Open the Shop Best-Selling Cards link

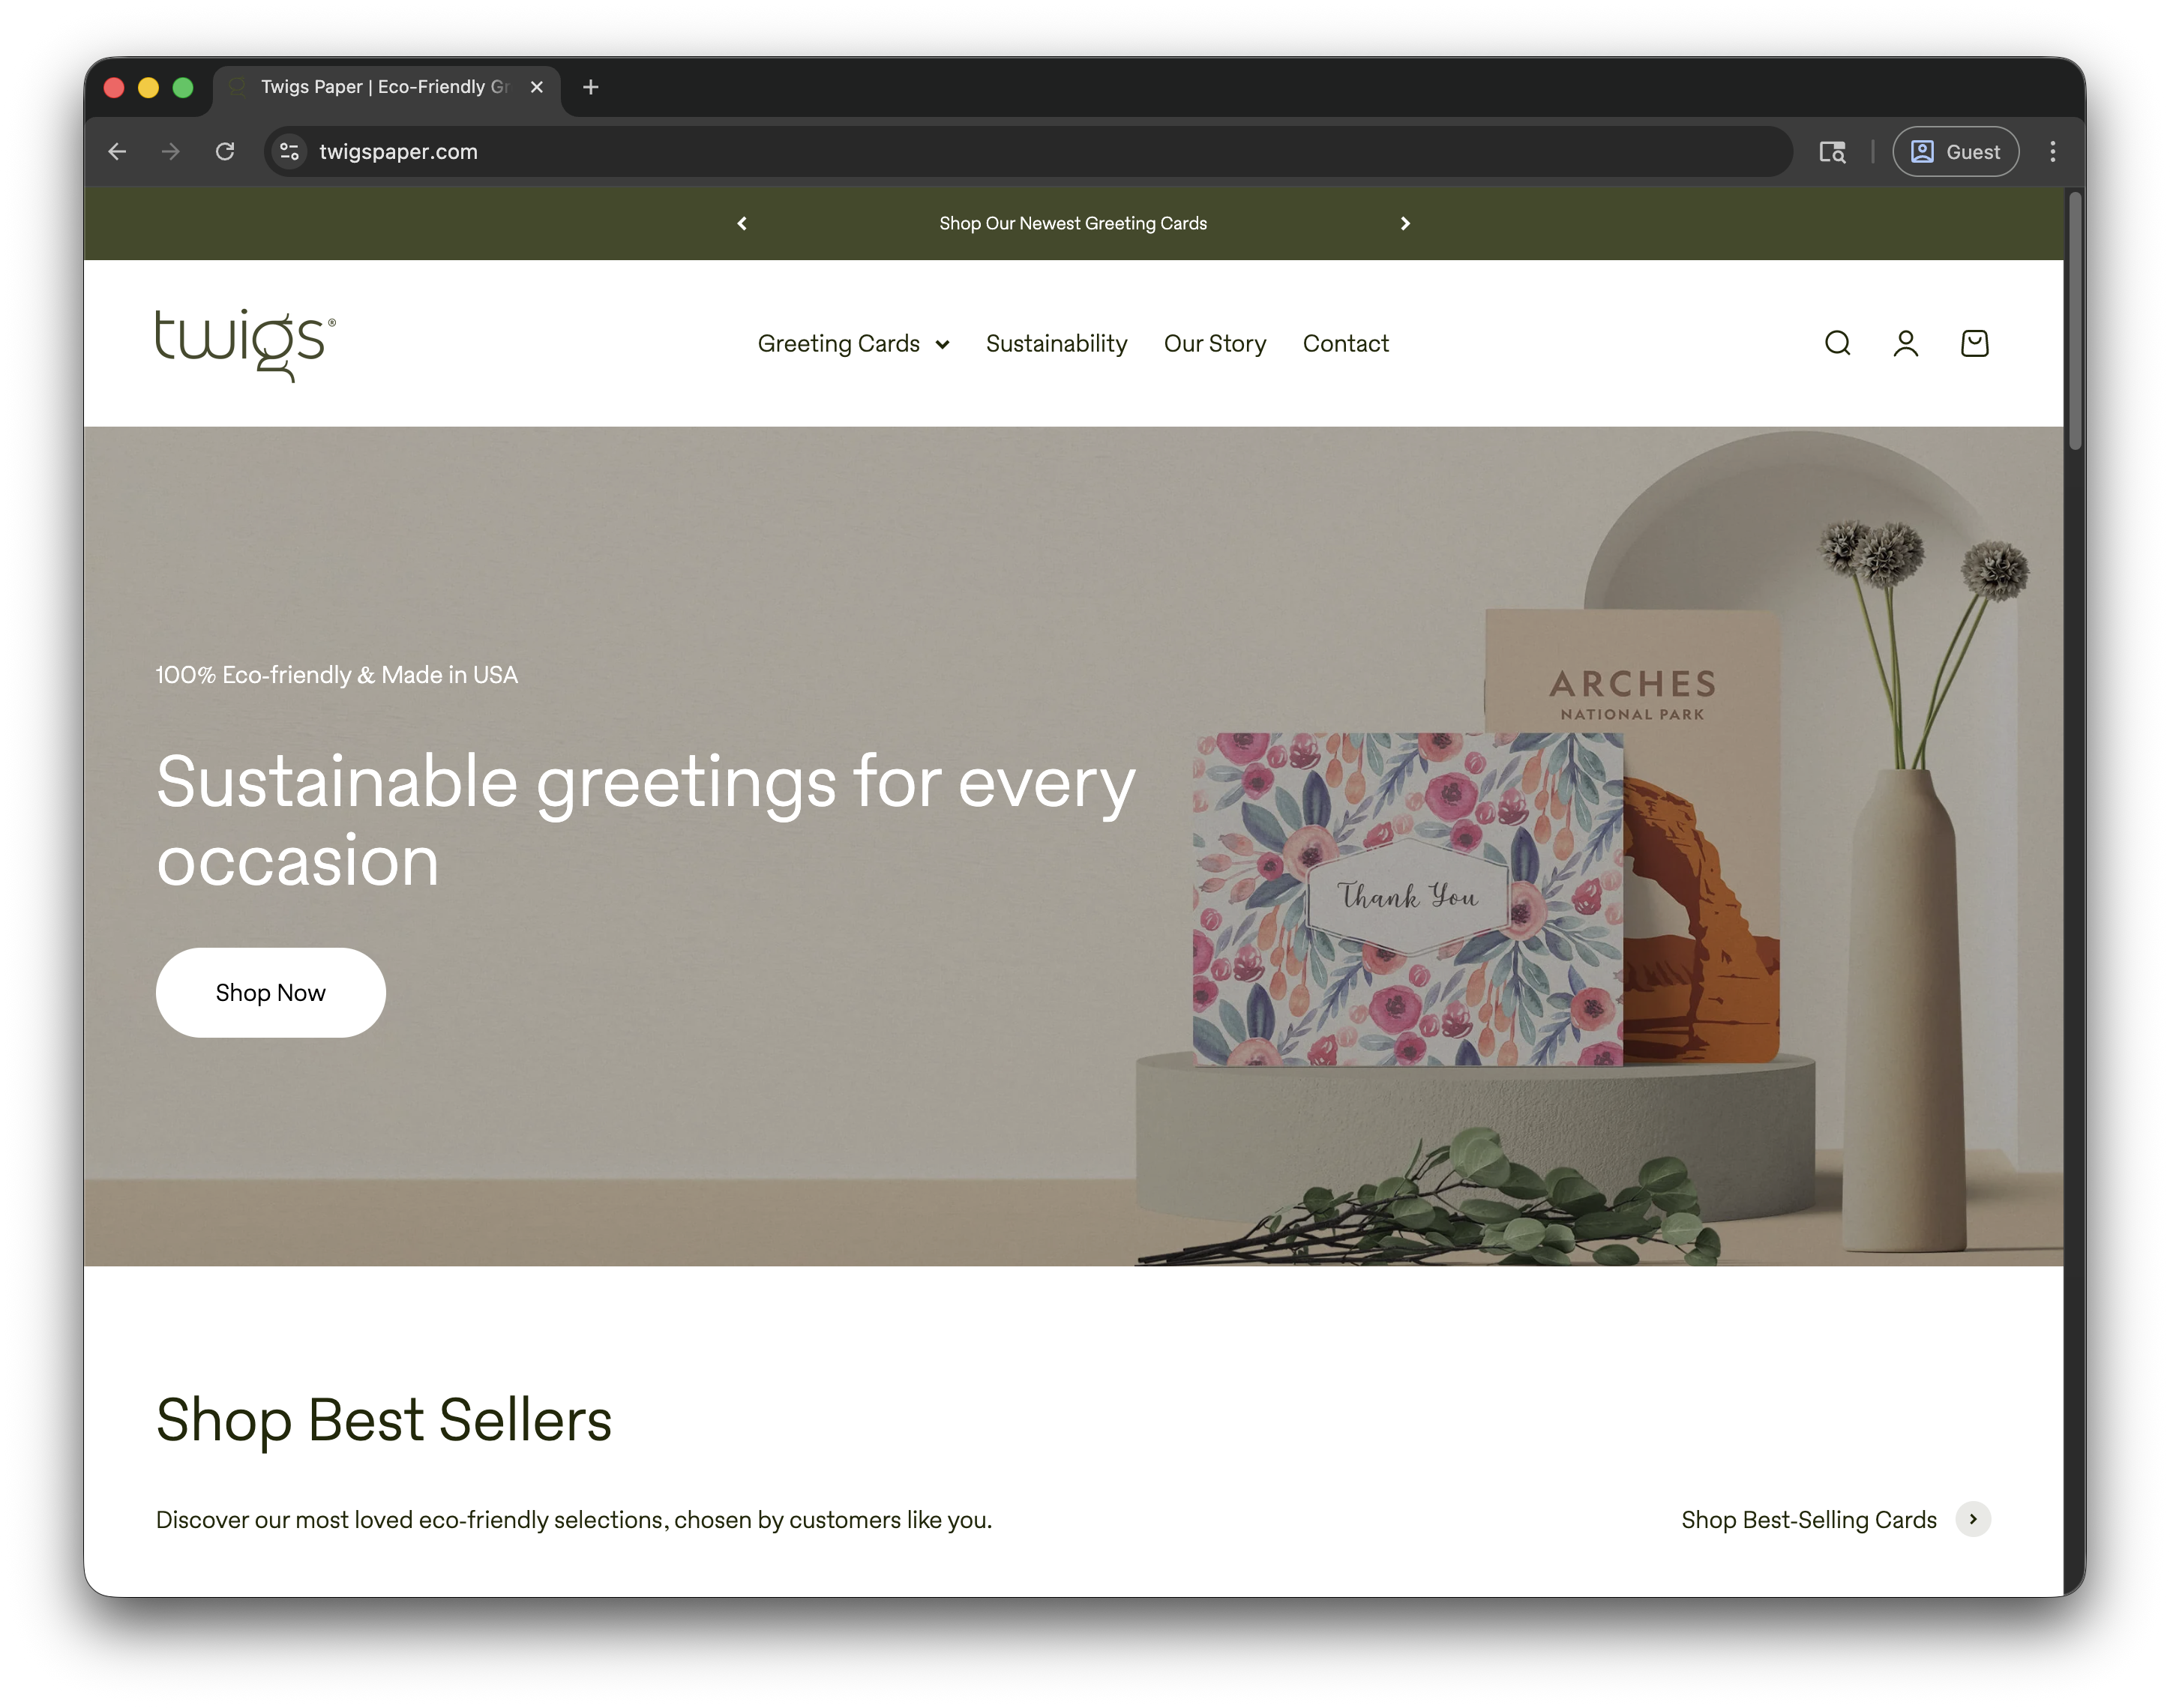pos(1809,1520)
